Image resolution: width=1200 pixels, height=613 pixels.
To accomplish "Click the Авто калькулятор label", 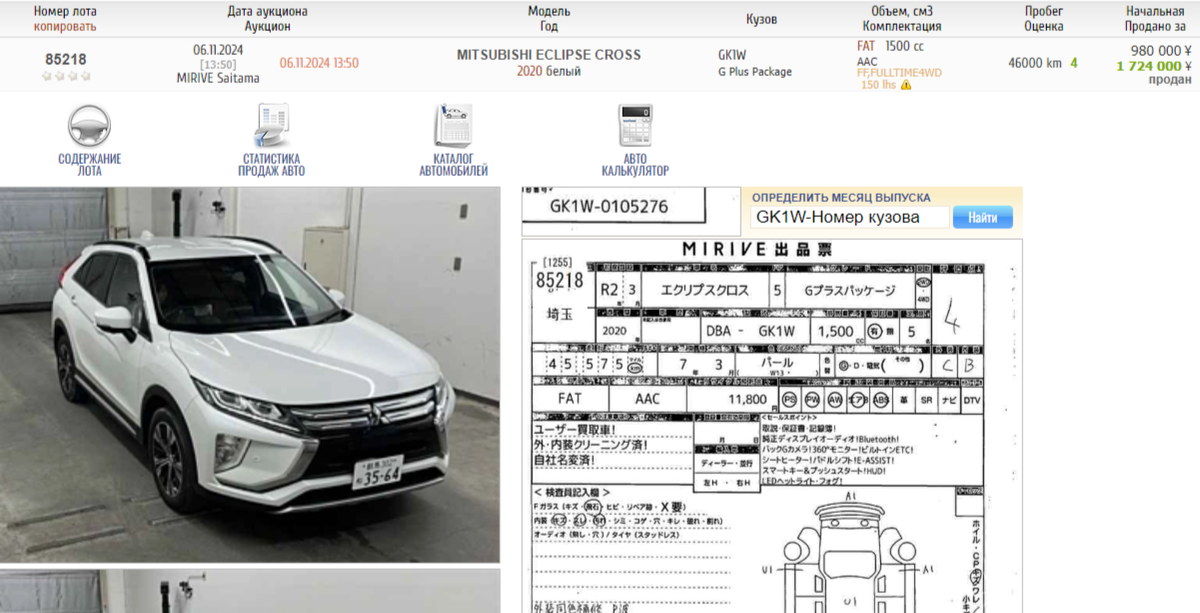I will click(x=635, y=164).
